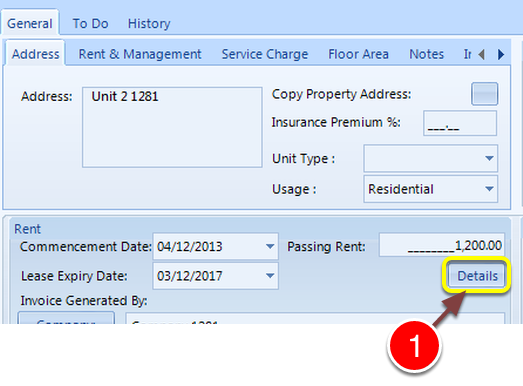Viewport: 523px width, 386px height.
Task: Open the Rent & Management tab
Action: (140, 54)
